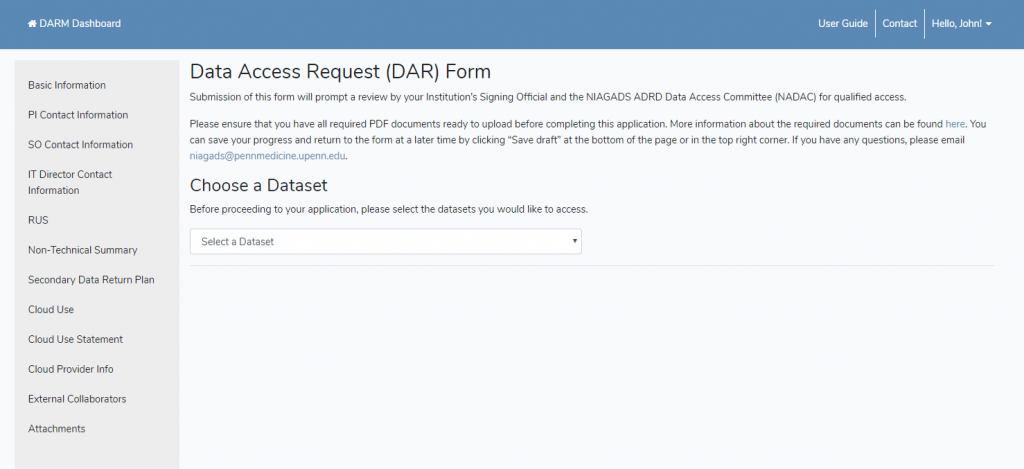Open SO Contact Information section
The image size is (1024, 469).
click(80, 145)
